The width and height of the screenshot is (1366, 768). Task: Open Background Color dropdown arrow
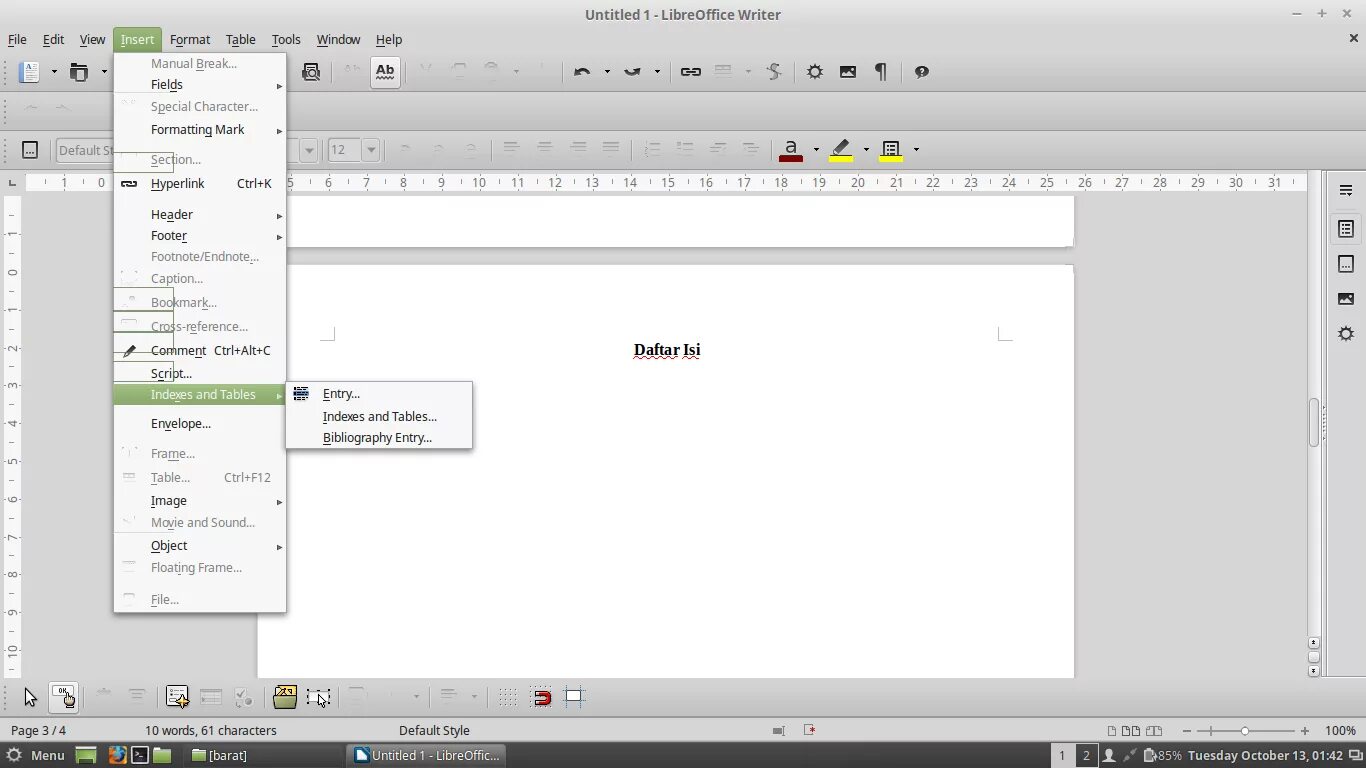916,150
